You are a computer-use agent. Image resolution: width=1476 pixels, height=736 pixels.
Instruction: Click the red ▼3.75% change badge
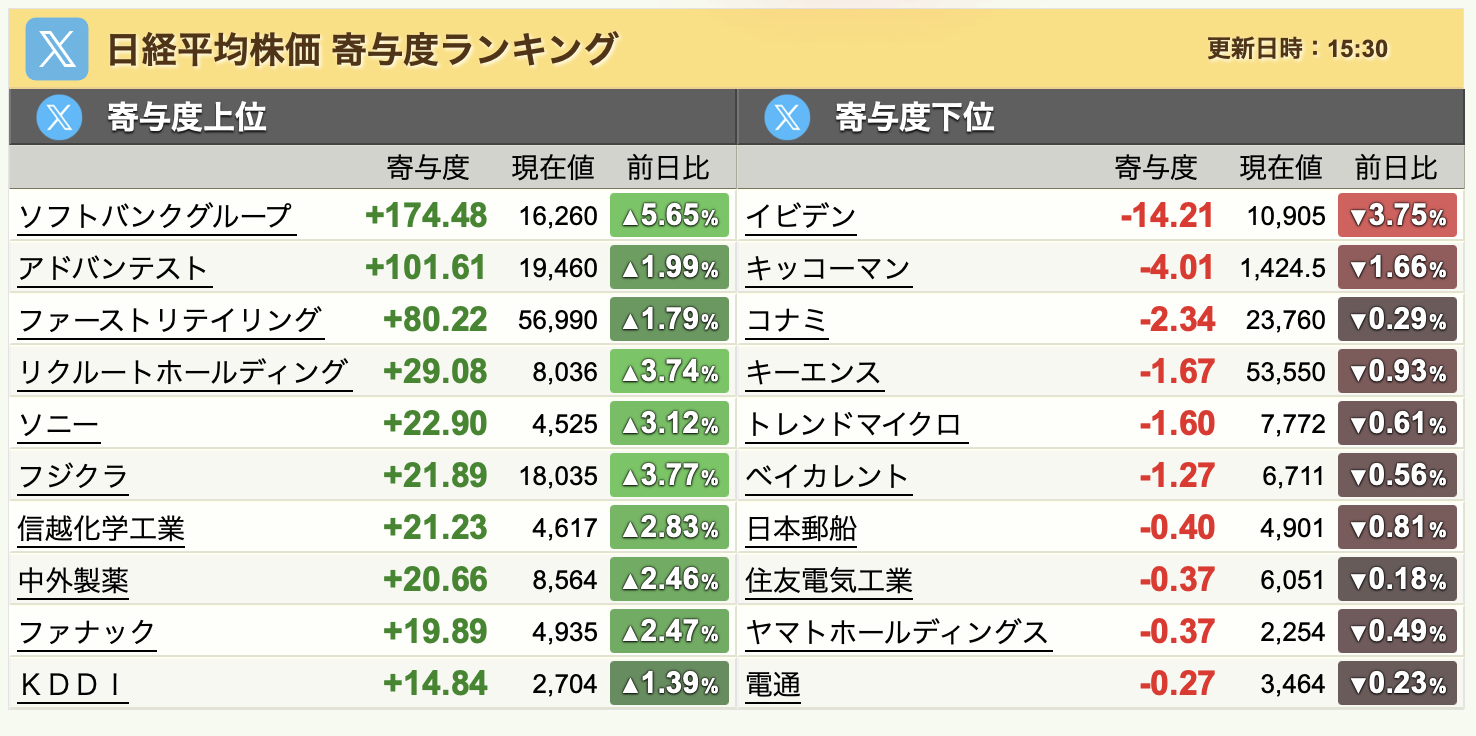click(x=1397, y=216)
